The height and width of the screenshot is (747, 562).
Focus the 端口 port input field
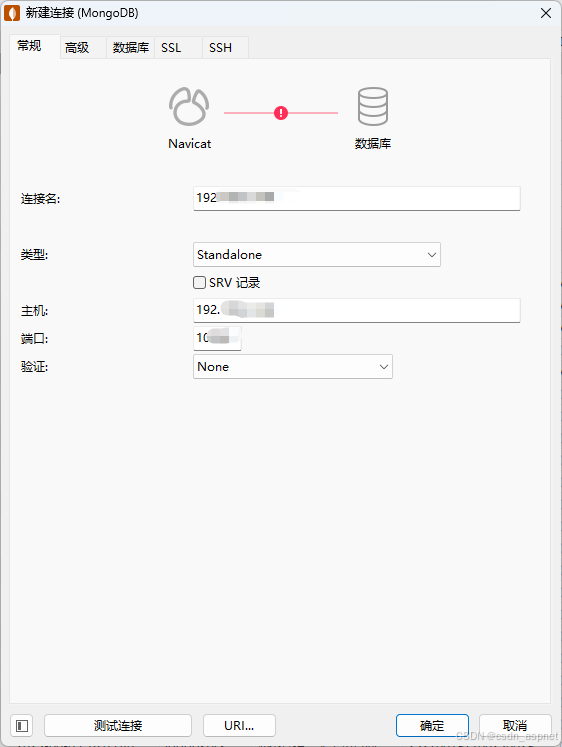[x=217, y=338]
